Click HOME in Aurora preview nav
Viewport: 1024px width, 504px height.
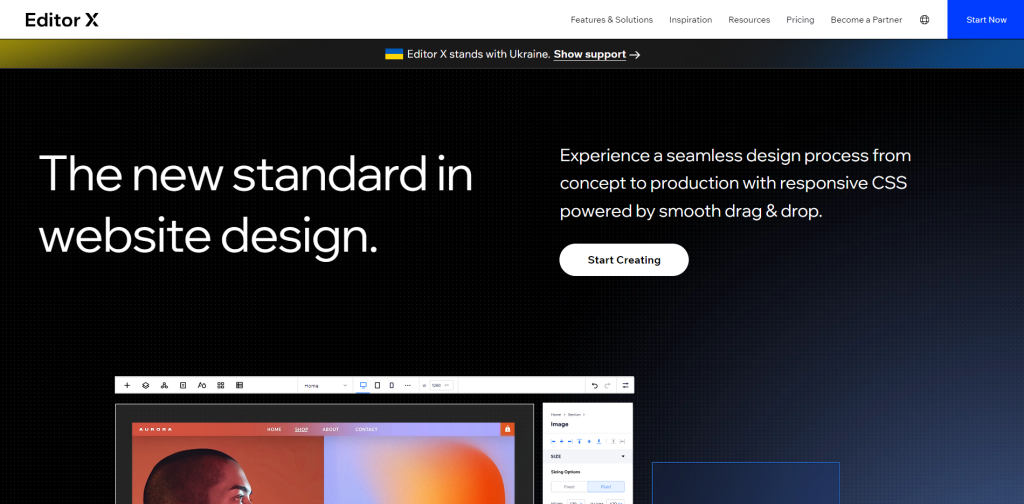coord(274,429)
